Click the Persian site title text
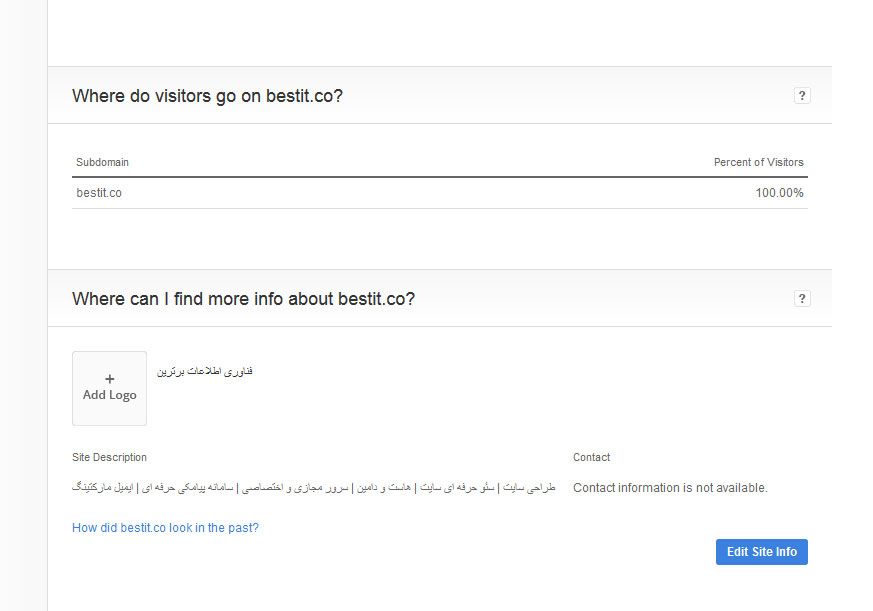 tap(205, 371)
